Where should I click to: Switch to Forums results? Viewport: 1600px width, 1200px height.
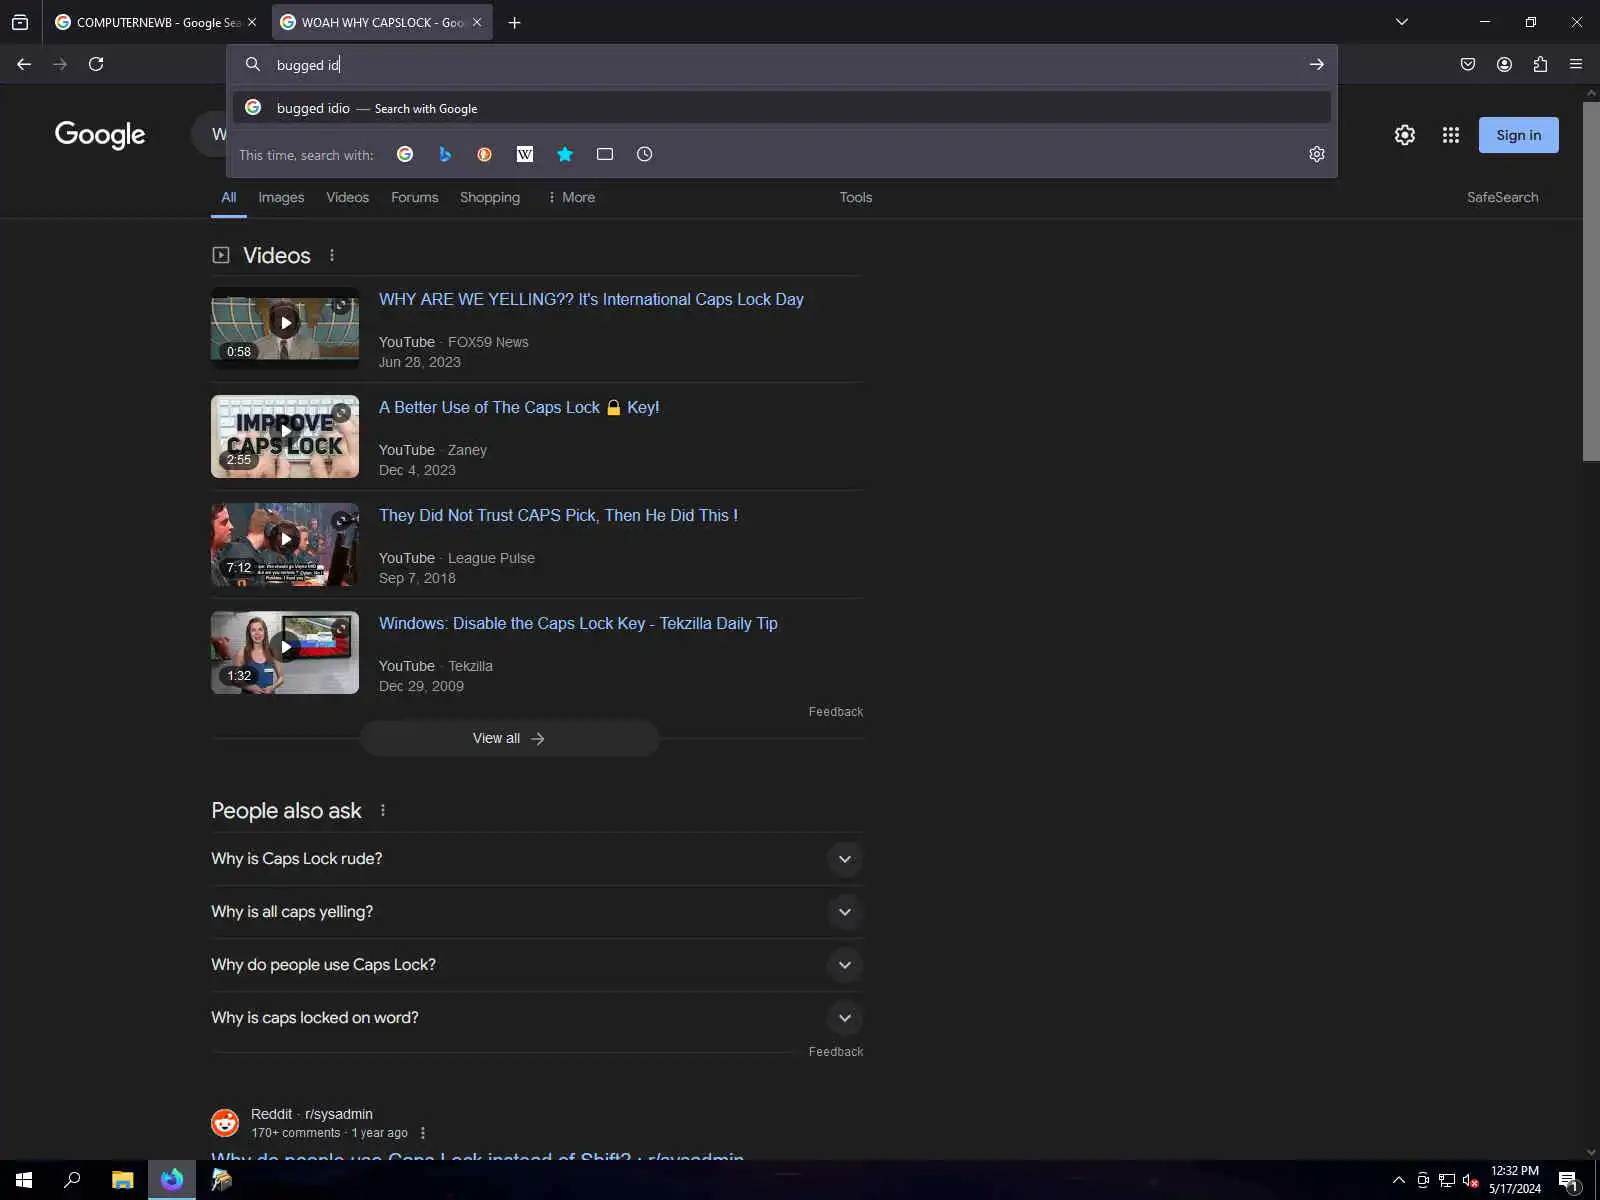415,197
